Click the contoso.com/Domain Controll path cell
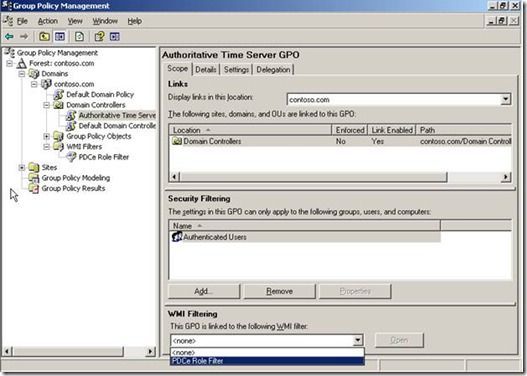The image size is (527, 376). click(465, 141)
